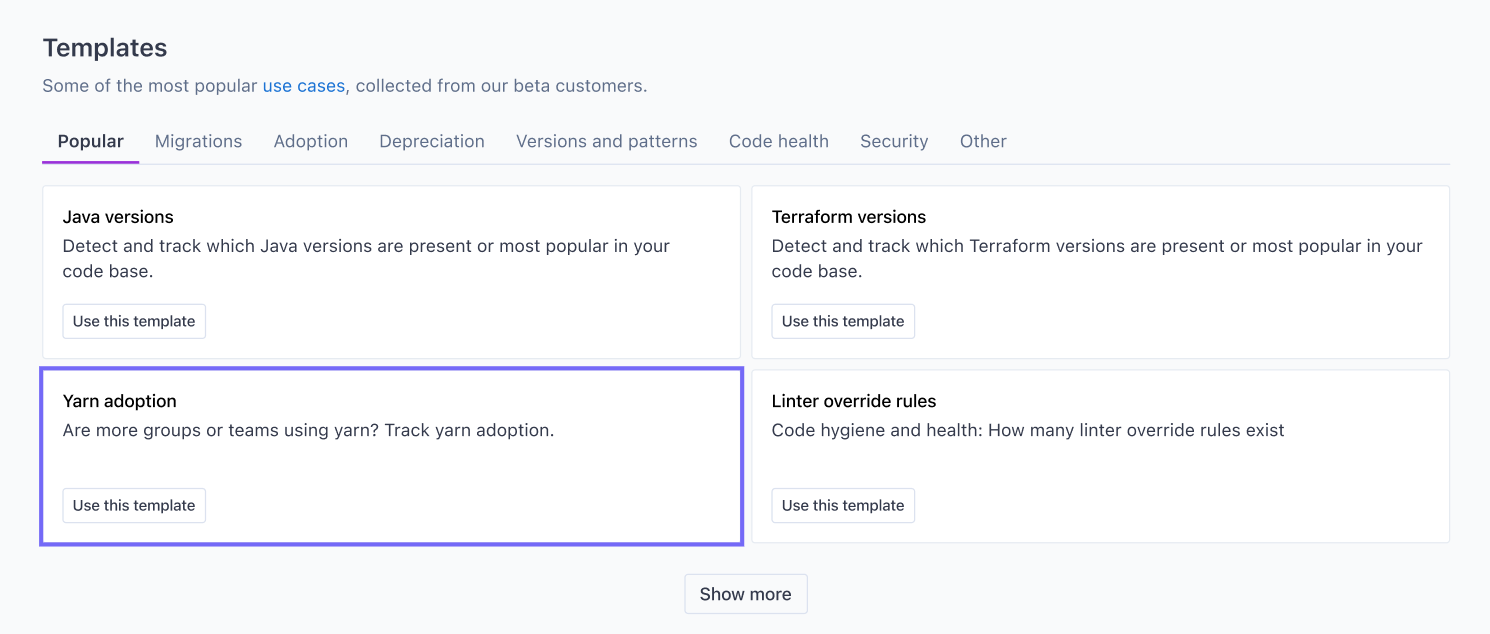Switch to the Popular tab

click(90, 141)
